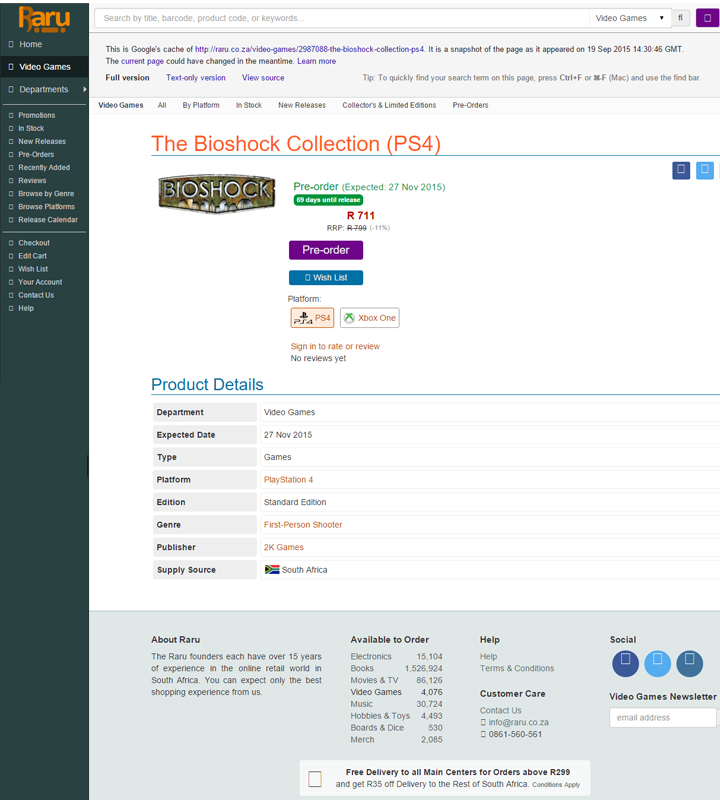The height and width of the screenshot is (800, 720).
Task: Open Browse by Genre in sidebar
Action: 46,194
